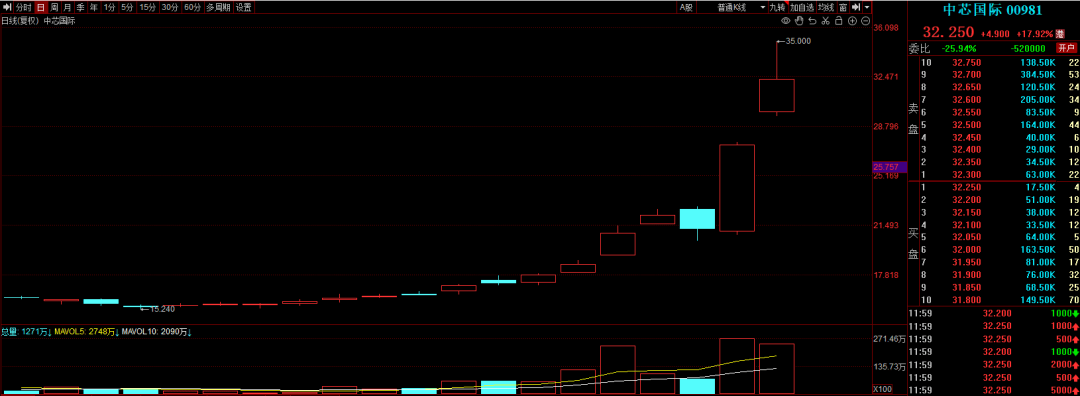
Task: Open the 普通K线 chart type dropdown
Action: point(731,7)
